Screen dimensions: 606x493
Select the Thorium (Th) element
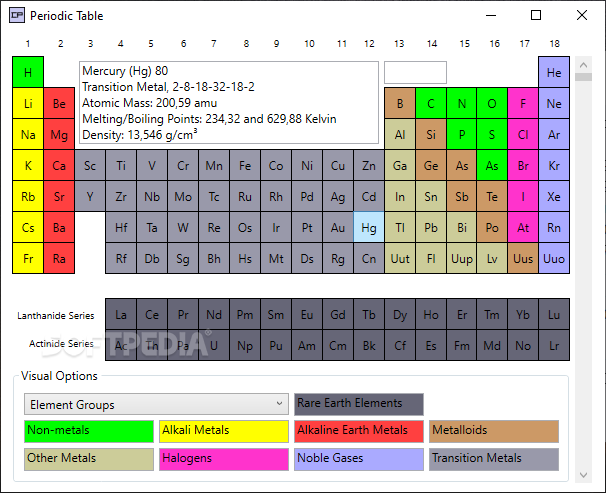[x=152, y=345]
